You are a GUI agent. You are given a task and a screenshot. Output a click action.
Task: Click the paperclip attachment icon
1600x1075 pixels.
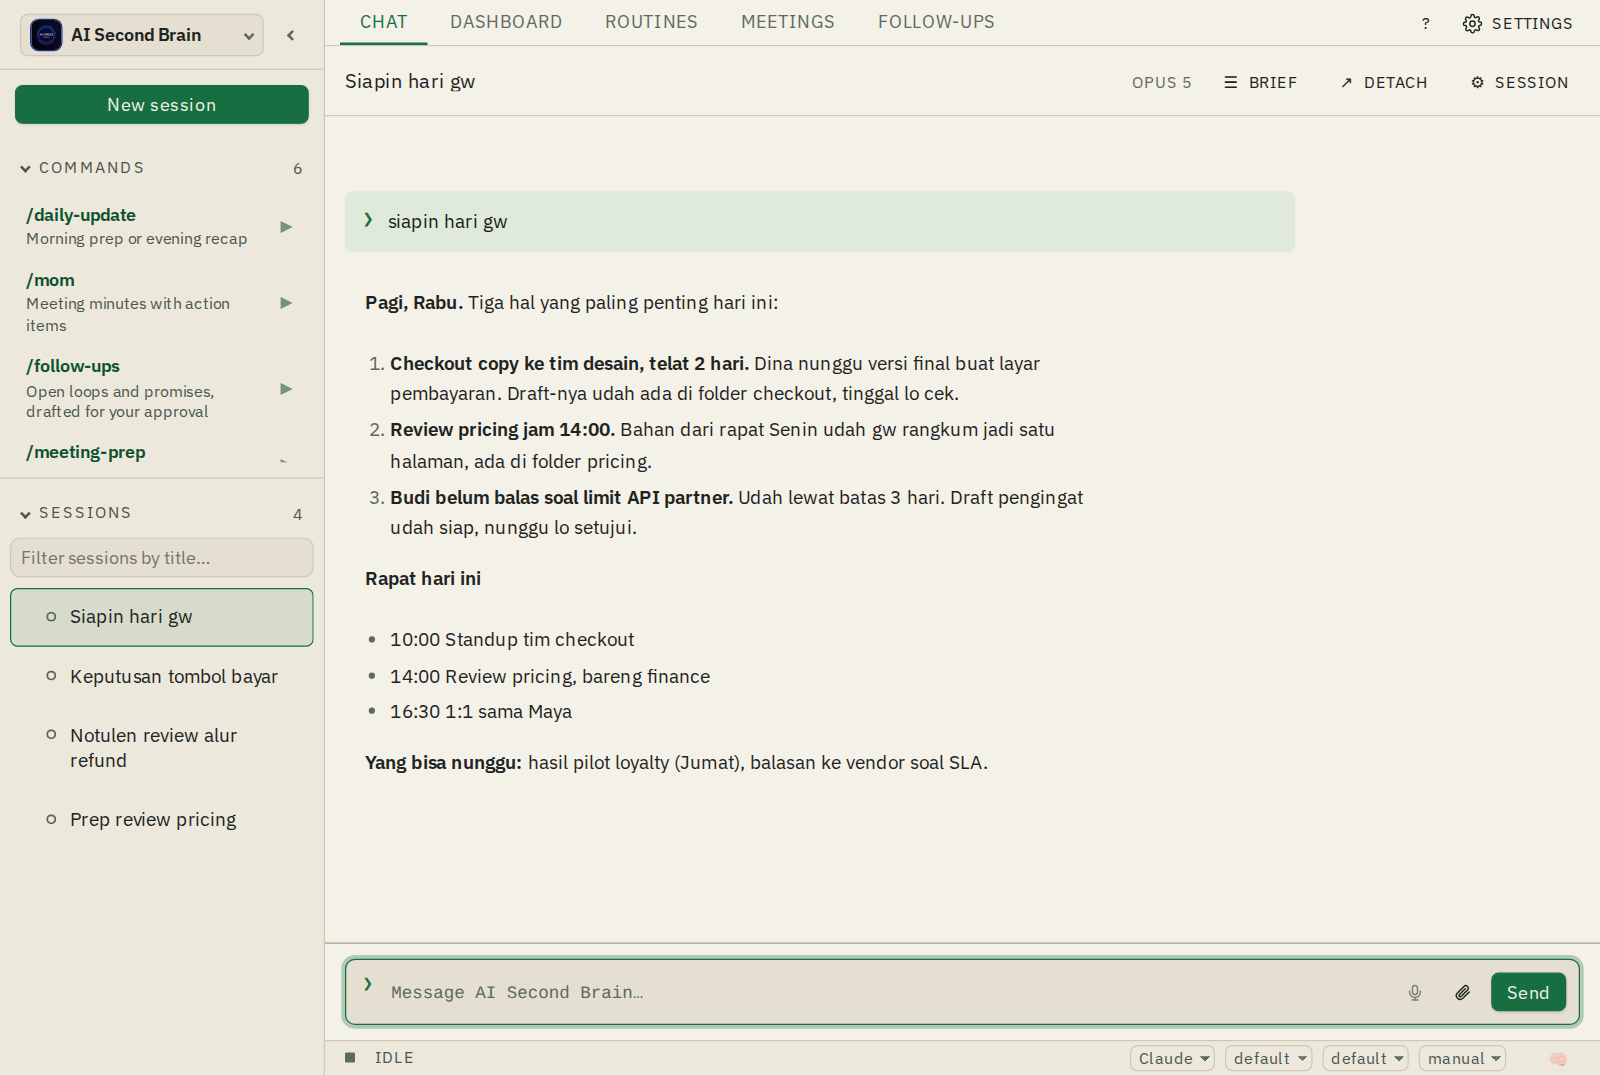coord(1462,993)
